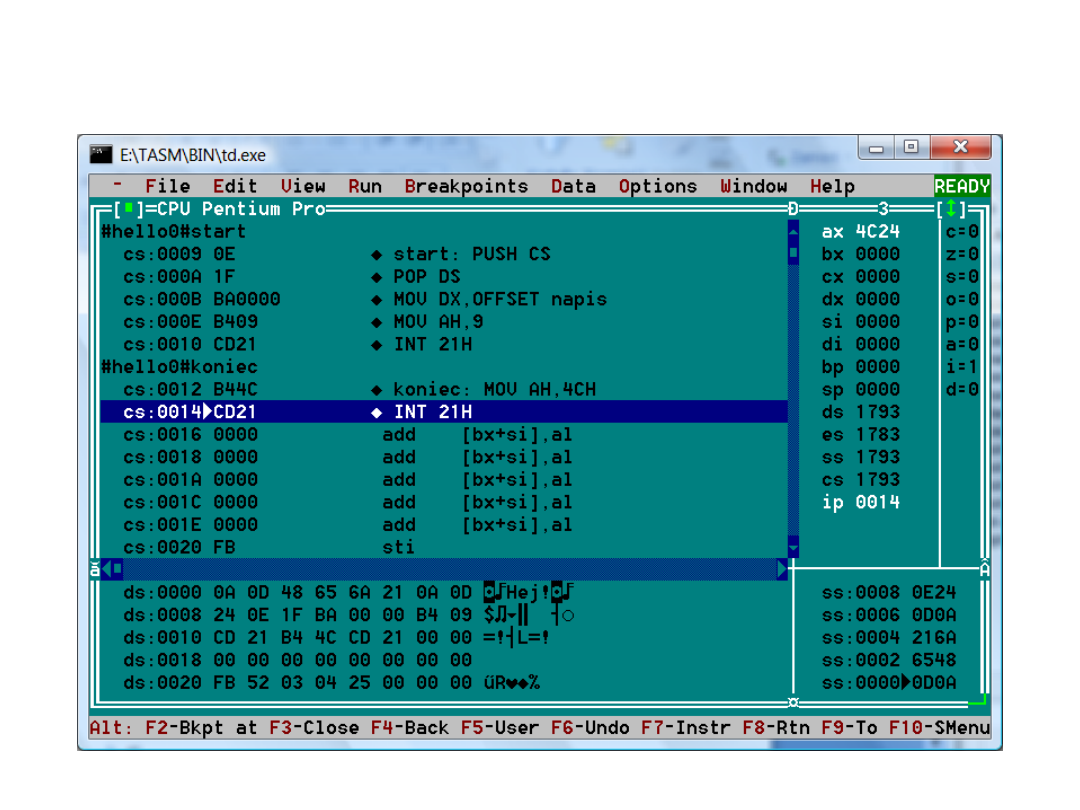This screenshot has height=810, width=1080.
Task: Click F3-Close in the bottom bar
Action: [x=313, y=728]
